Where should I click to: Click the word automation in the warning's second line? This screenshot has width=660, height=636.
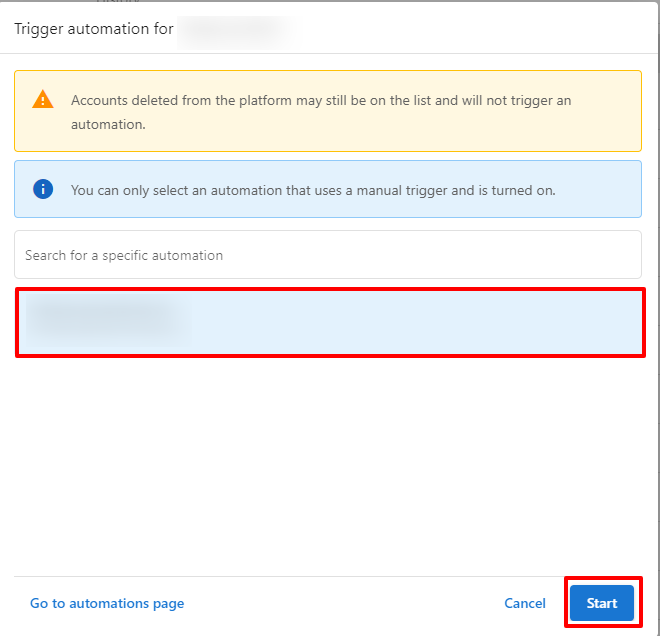click(x=108, y=125)
